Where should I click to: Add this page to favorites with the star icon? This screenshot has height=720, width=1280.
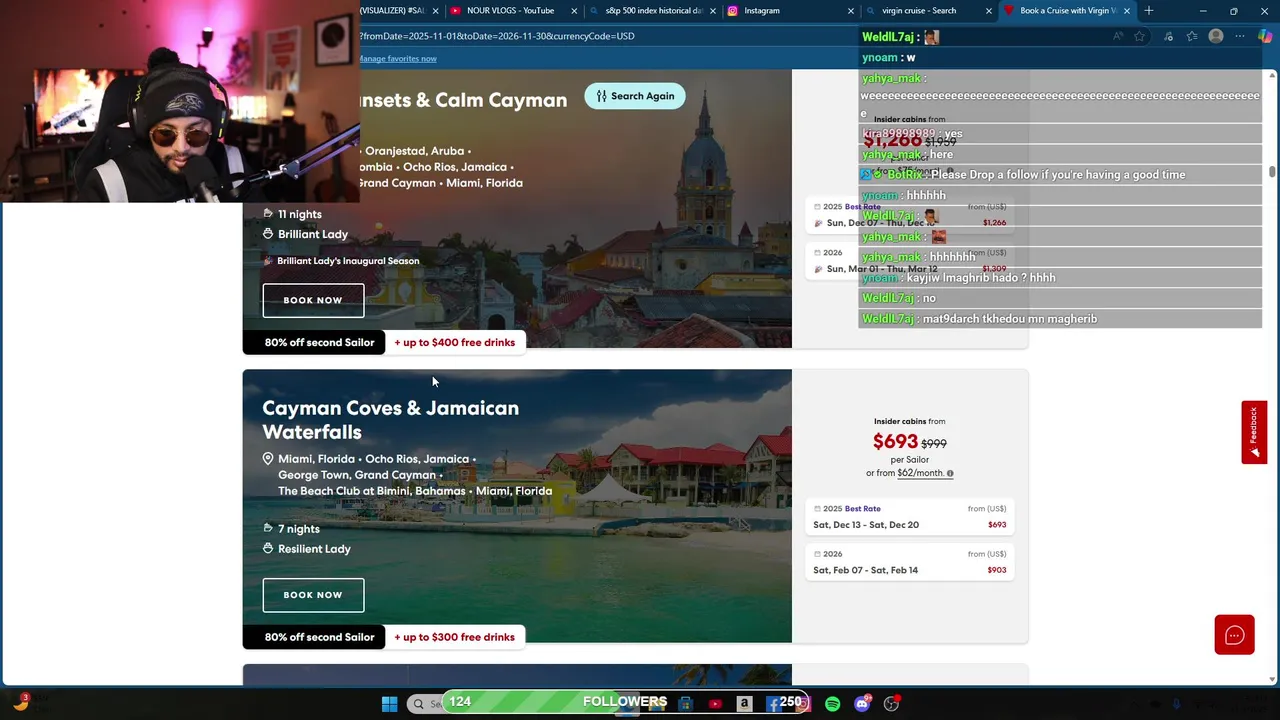tap(1140, 37)
